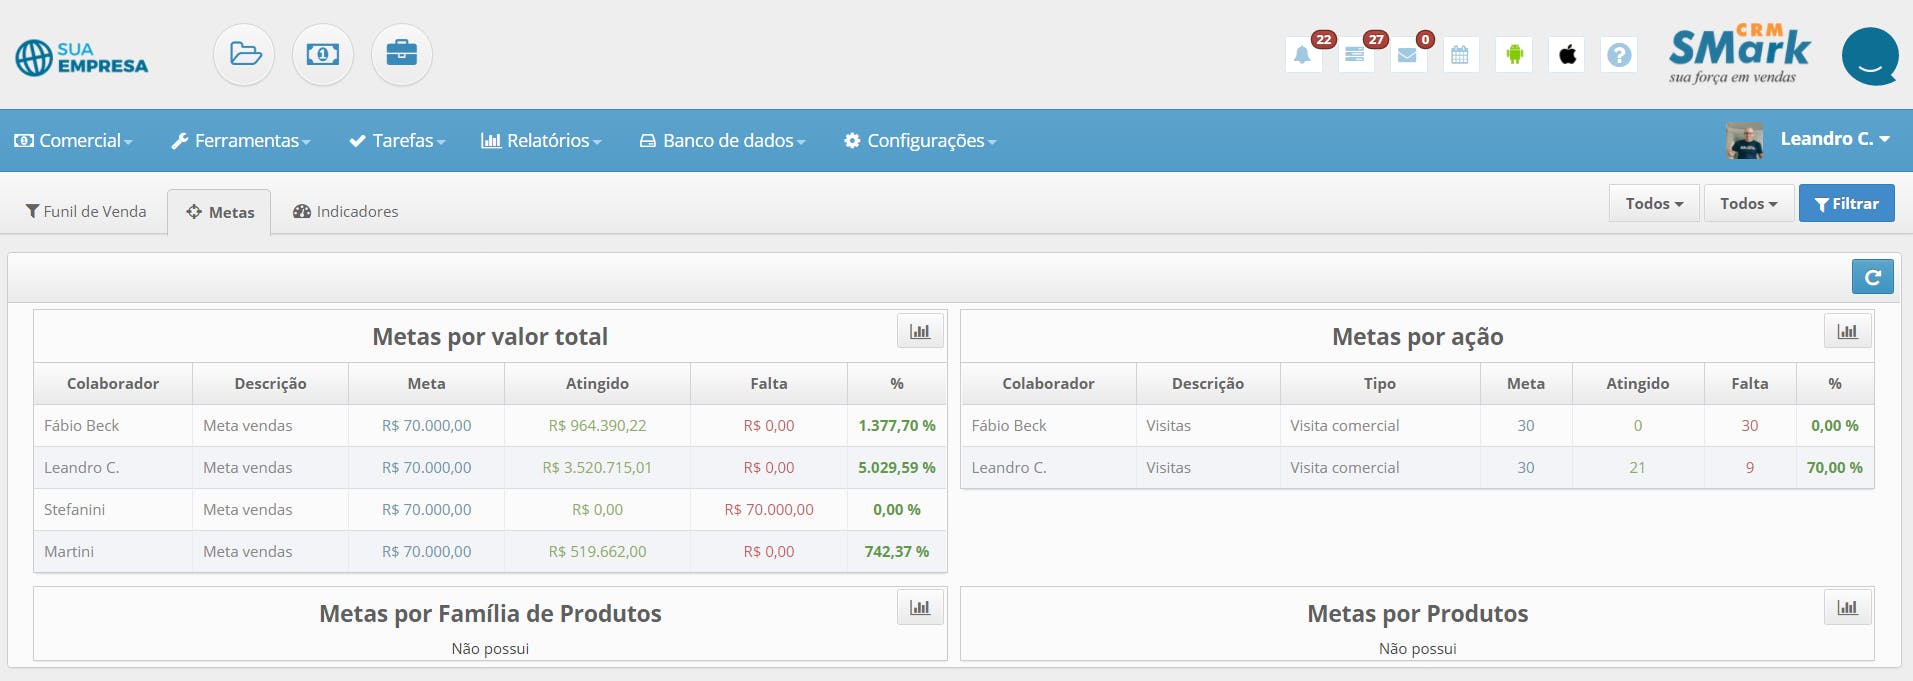
Task: Switch to the Indicadores tab
Action: 346,212
